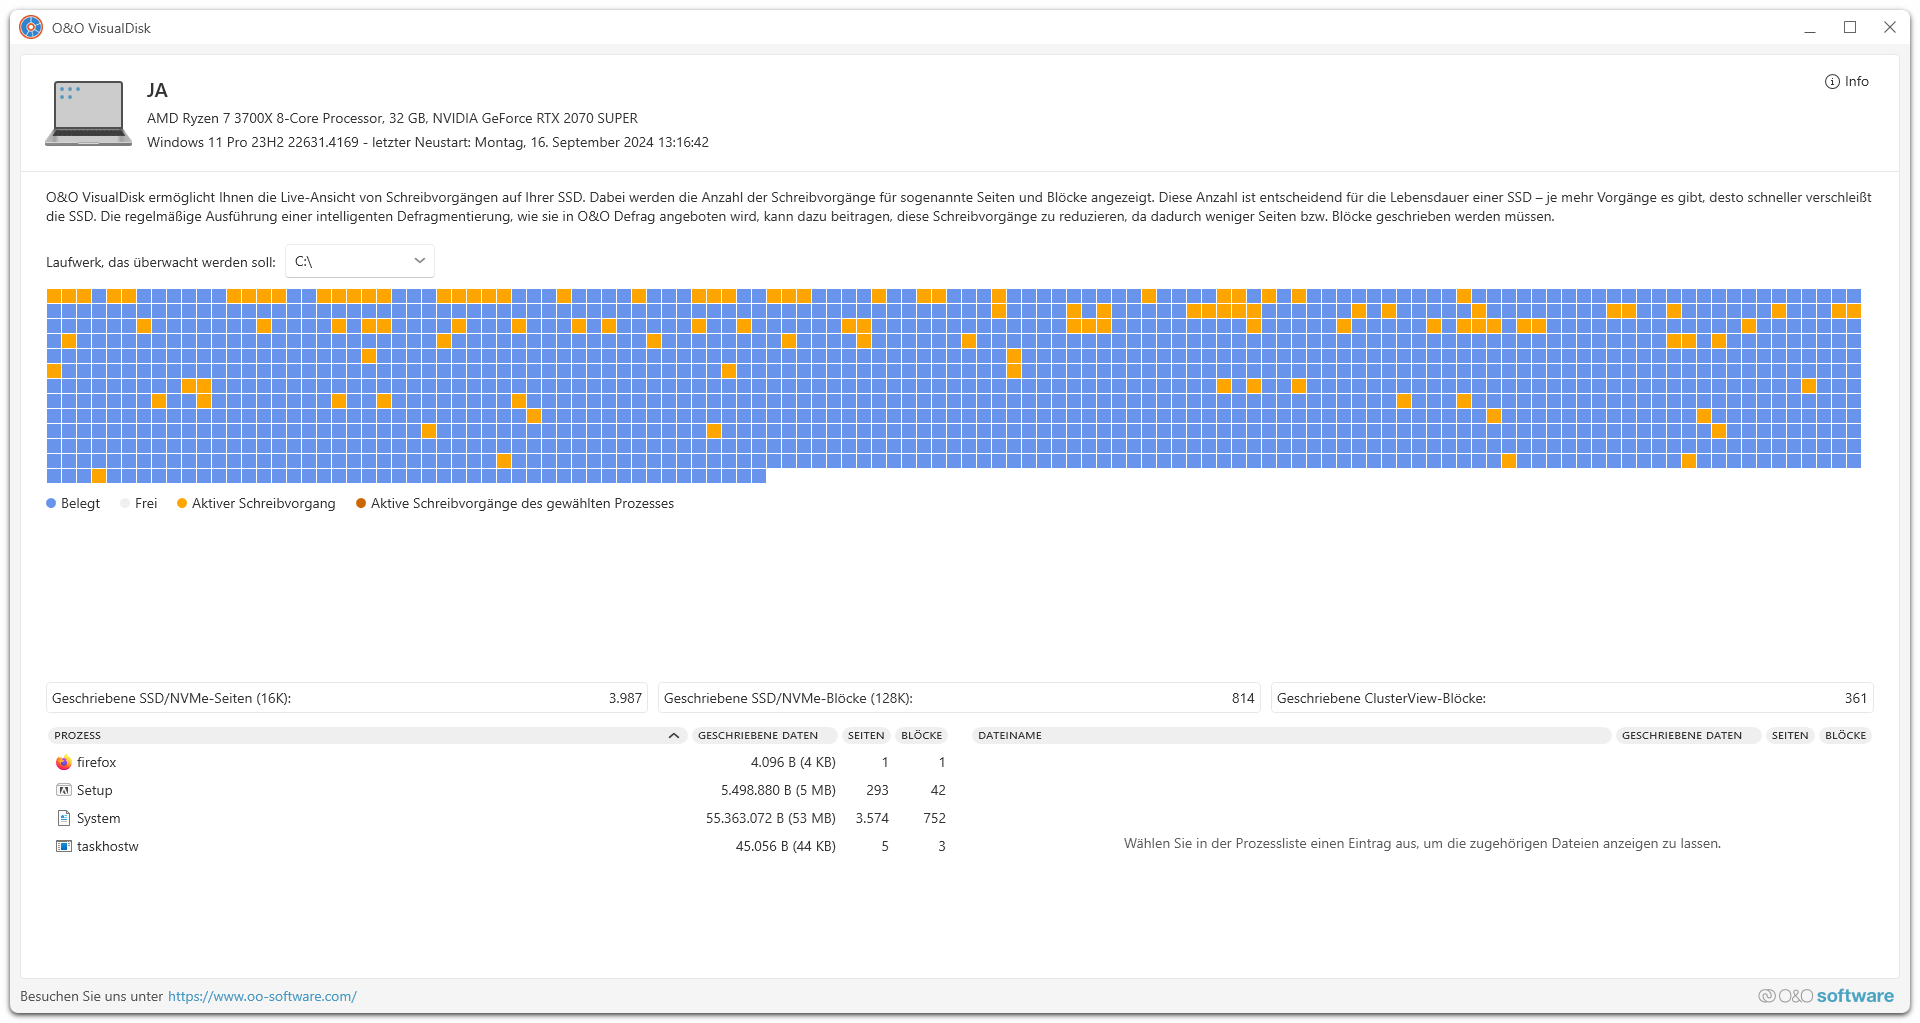Click the 752 blocks value for System
The image size is (1920, 1023).
point(935,818)
